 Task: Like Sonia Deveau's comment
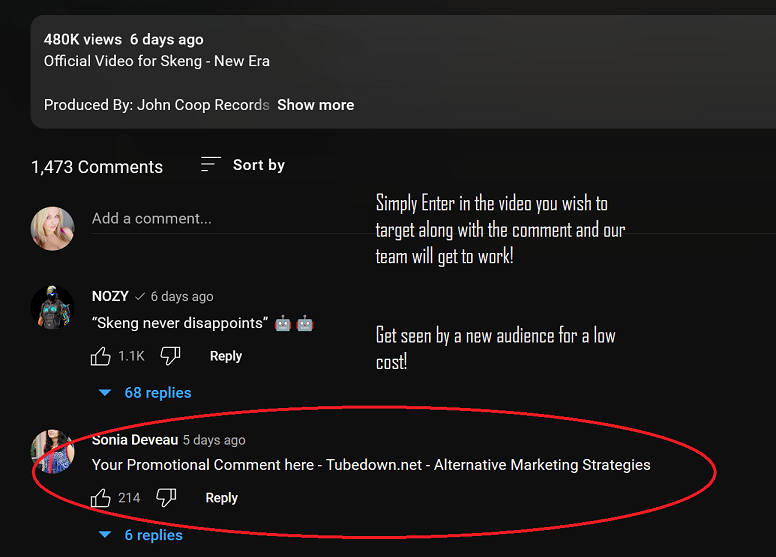[x=101, y=498]
